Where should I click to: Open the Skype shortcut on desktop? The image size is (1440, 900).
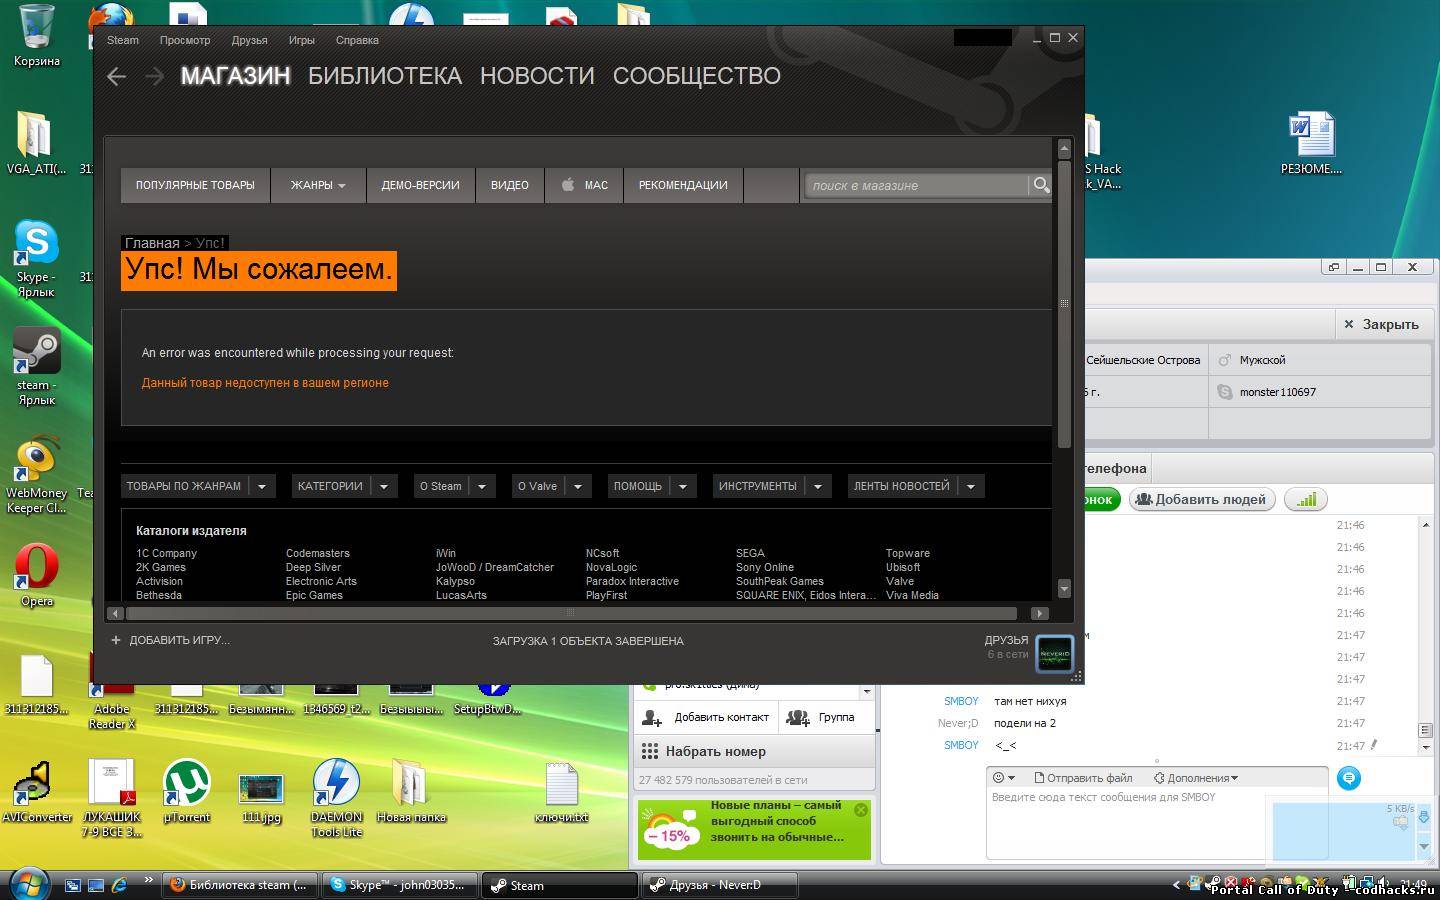[37, 258]
